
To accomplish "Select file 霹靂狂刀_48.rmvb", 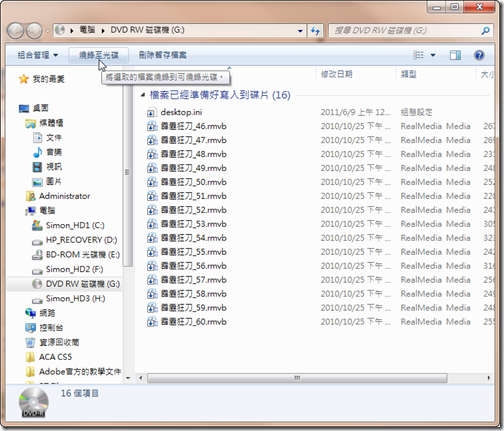I will (x=187, y=154).
